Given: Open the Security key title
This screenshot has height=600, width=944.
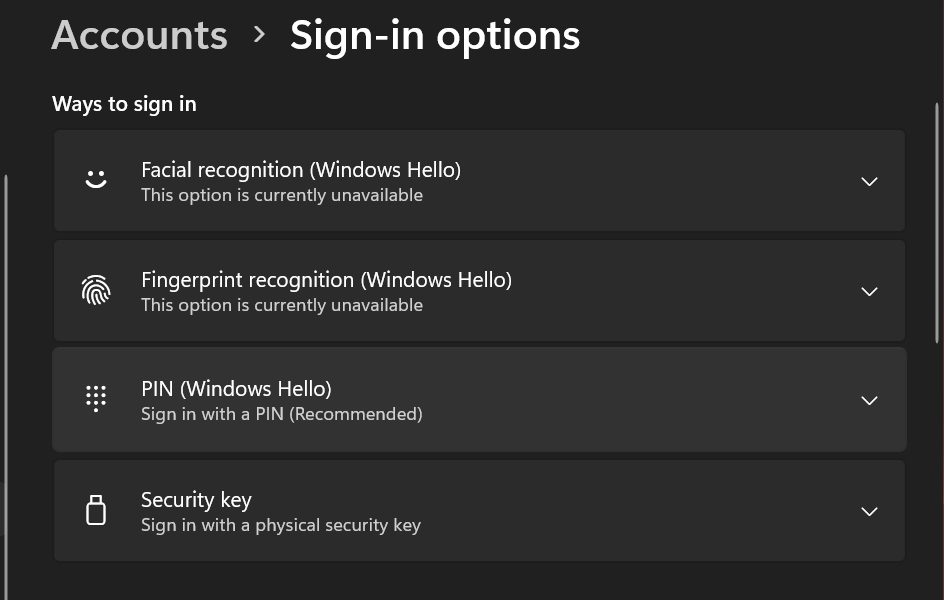Looking at the screenshot, I should (x=196, y=499).
